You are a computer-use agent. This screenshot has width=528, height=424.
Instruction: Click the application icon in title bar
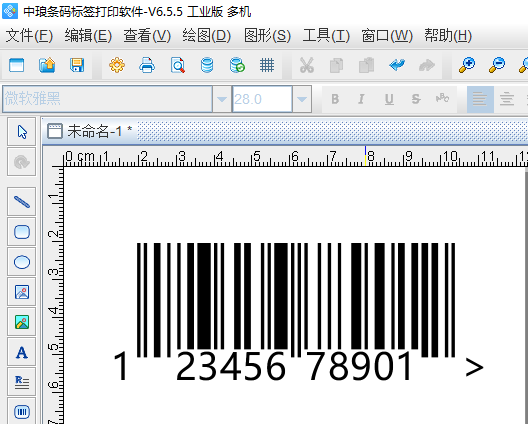pyautogui.click(x=10, y=11)
